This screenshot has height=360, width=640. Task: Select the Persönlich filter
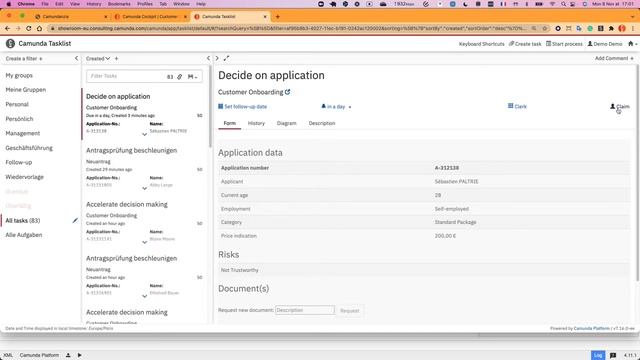pyautogui.click(x=19, y=119)
